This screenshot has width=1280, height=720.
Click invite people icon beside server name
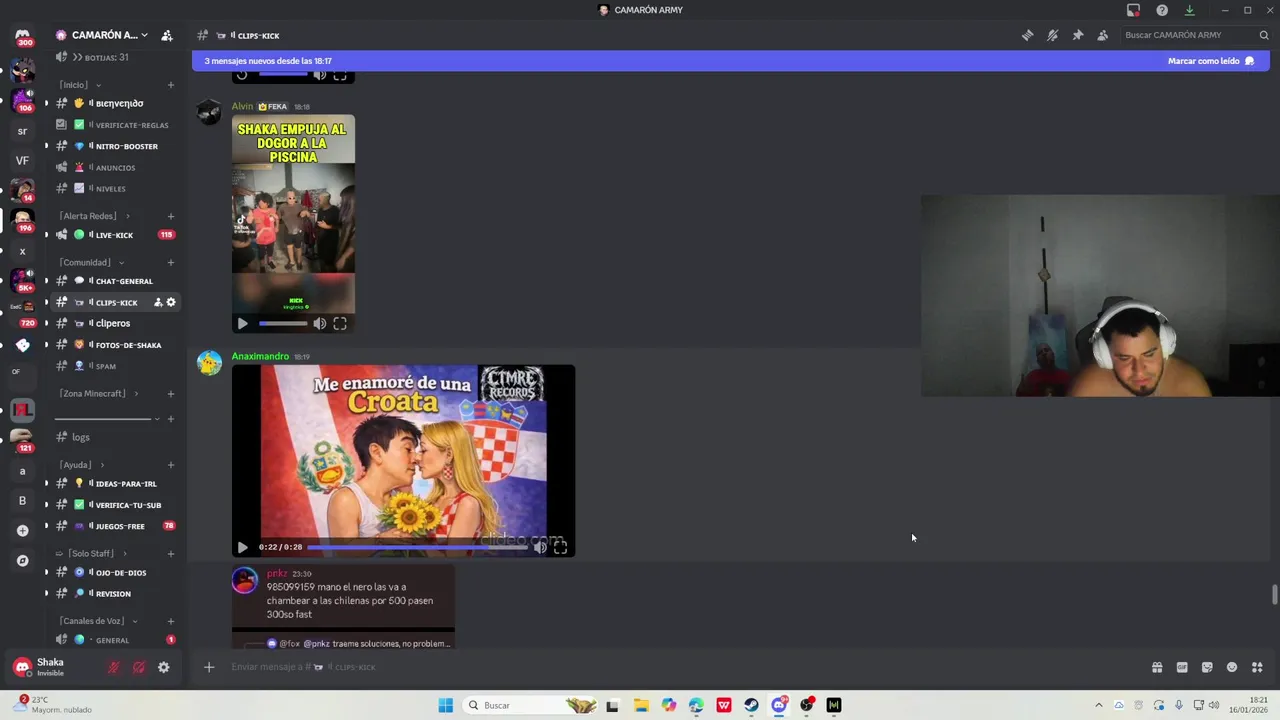pyautogui.click(x=167, y=35)
